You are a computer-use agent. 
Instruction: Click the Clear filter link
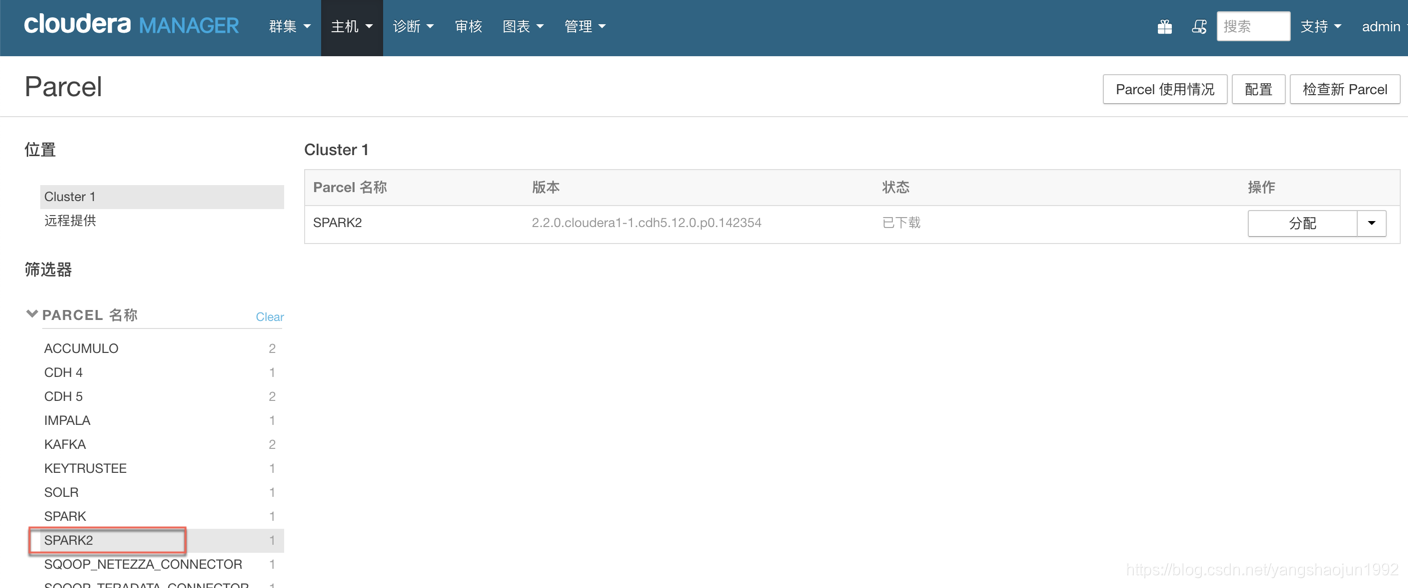click(x=270, y=317)
